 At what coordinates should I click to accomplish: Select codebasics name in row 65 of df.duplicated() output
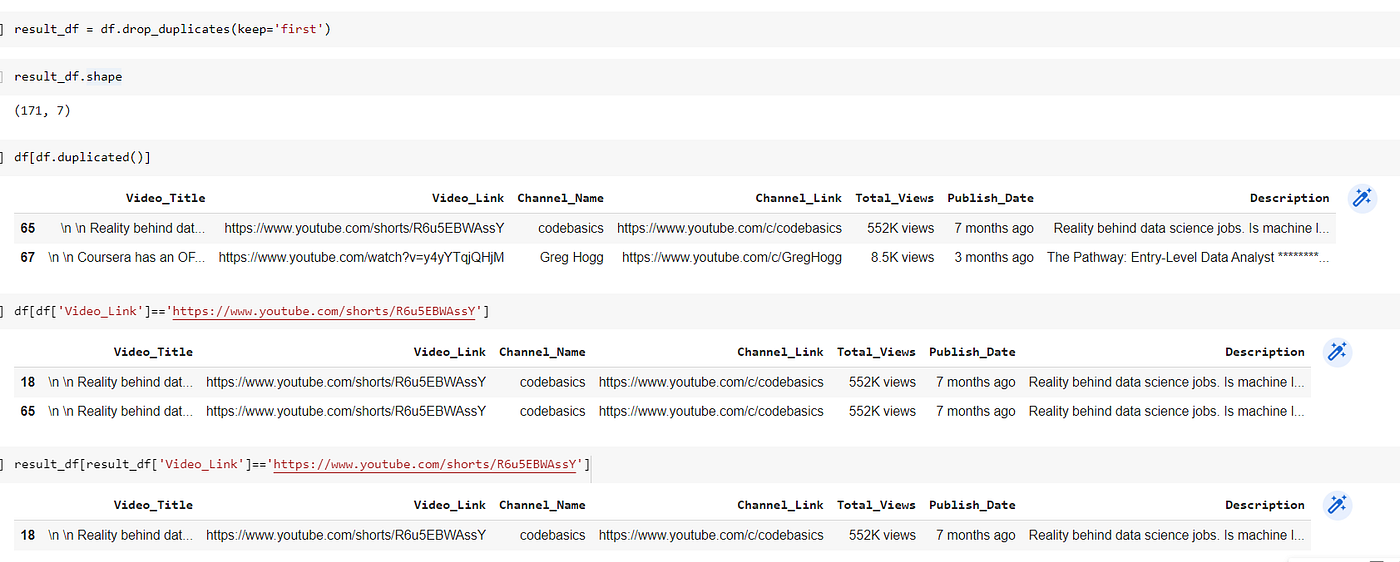[x=571, y=228]
